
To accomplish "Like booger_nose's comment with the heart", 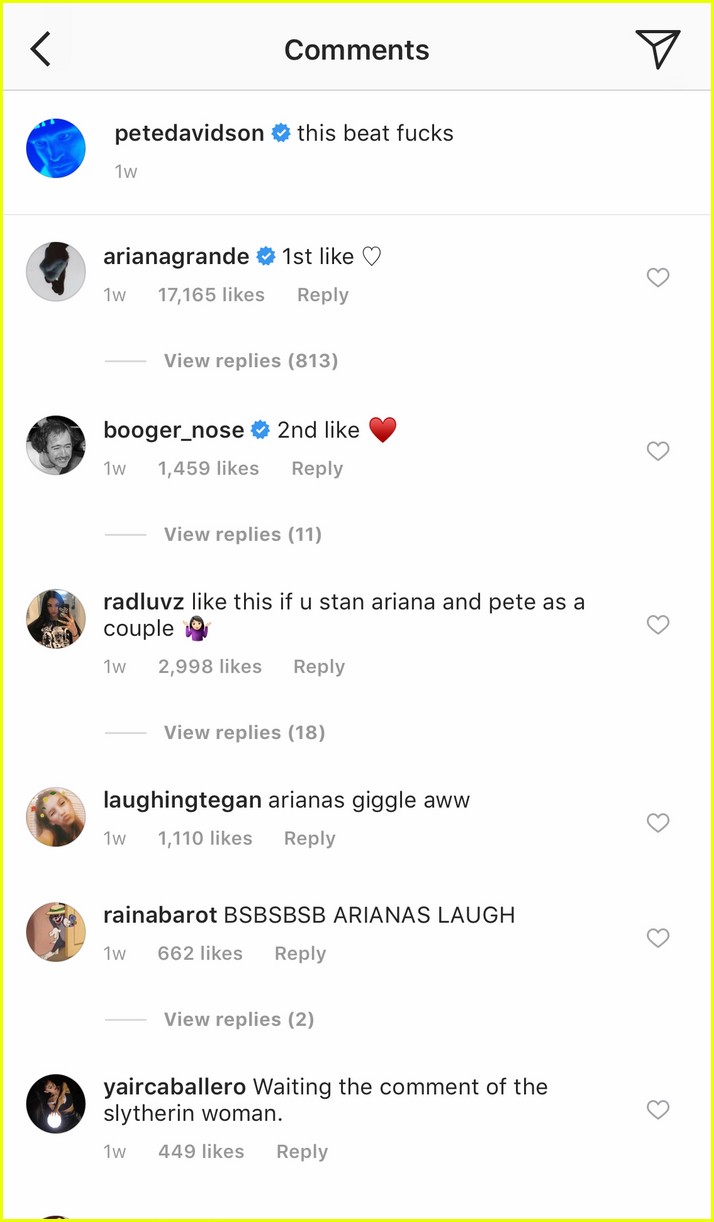I will (x=657, y=451).
